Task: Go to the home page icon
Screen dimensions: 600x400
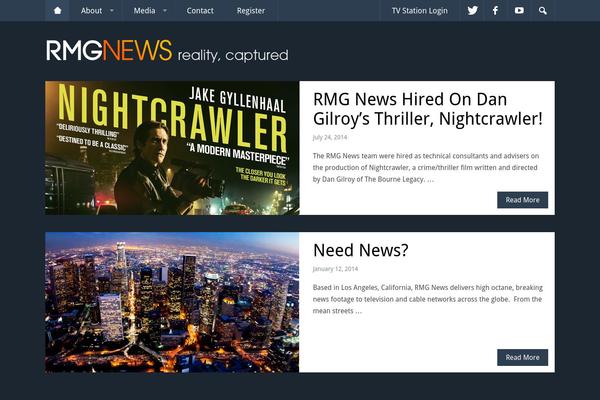Action: (x=57, y=11)
